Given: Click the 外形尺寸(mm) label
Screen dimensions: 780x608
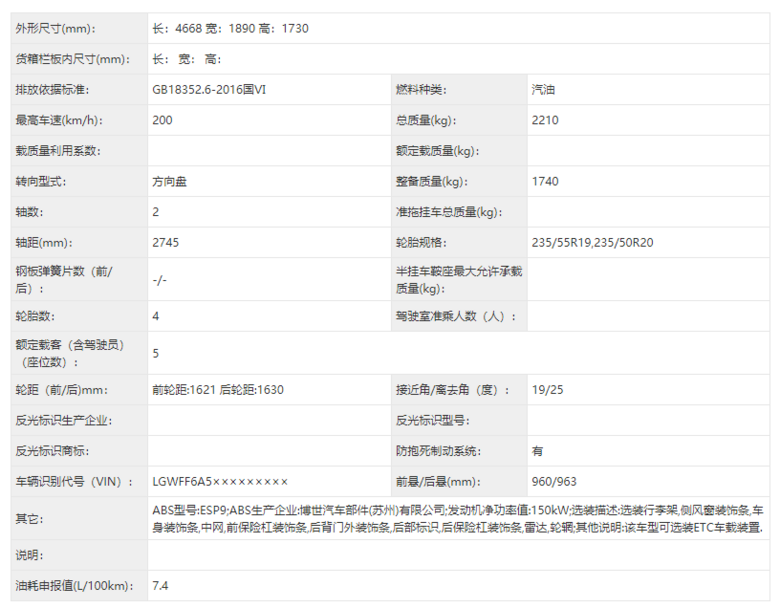Looking at the screenshot, I should pyautogui.click(x=56, y=28).
